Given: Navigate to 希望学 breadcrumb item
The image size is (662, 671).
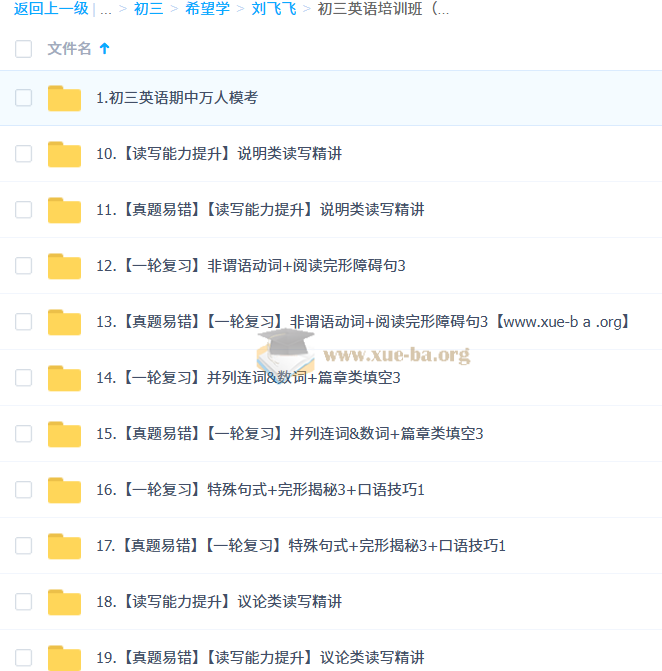Looking at the screenshot, I should (x=208, y=9).
